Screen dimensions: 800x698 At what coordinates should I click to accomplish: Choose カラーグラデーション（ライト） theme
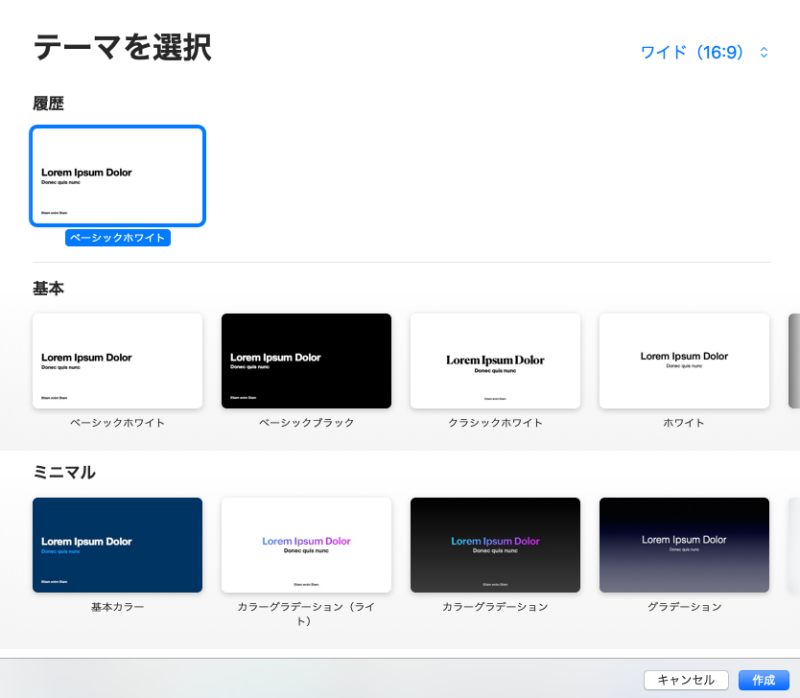(306, 544)
